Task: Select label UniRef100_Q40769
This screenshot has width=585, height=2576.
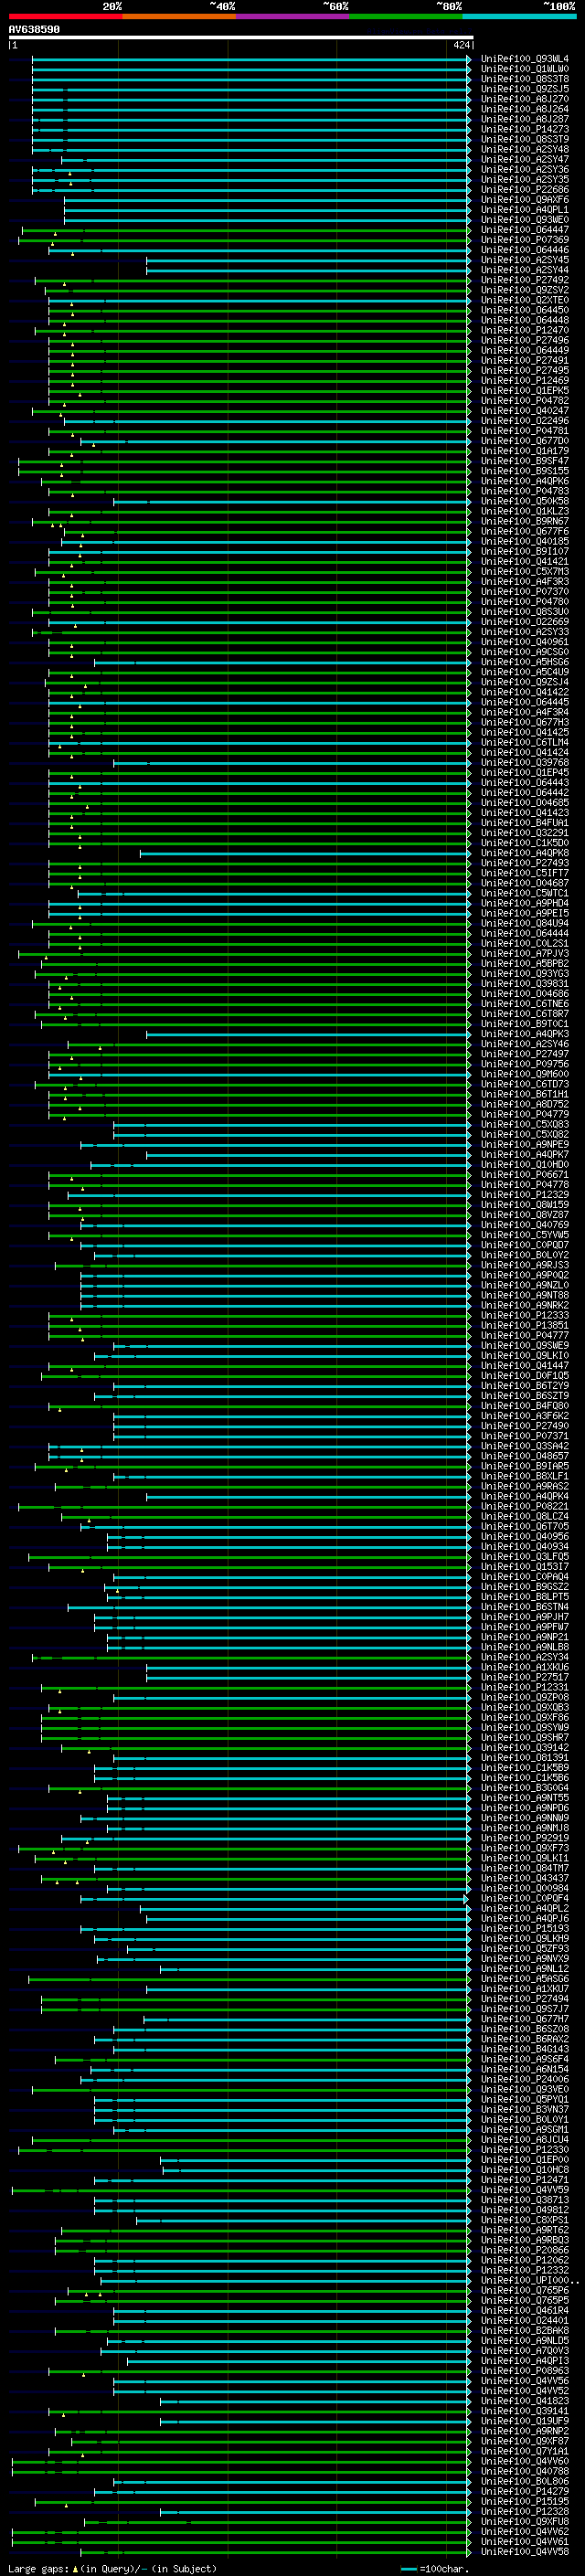Action: (x=525, y=1225)
